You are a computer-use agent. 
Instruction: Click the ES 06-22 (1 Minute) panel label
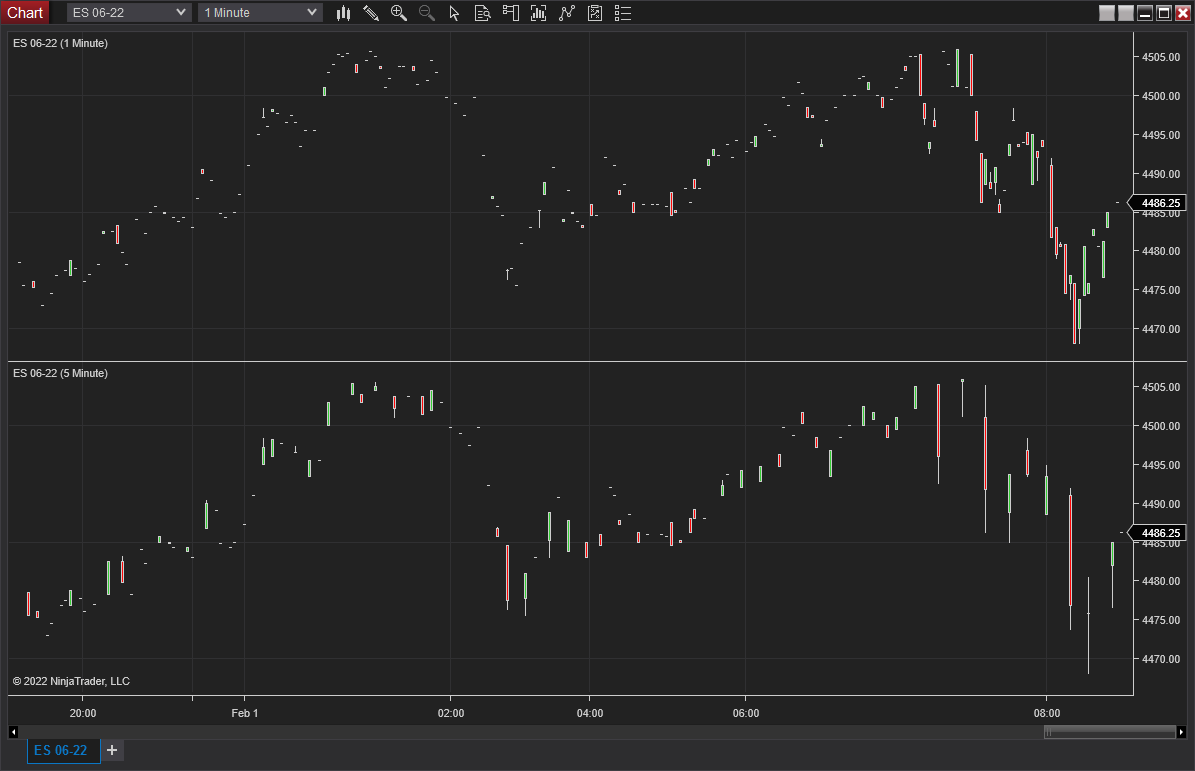click(60, 43)
